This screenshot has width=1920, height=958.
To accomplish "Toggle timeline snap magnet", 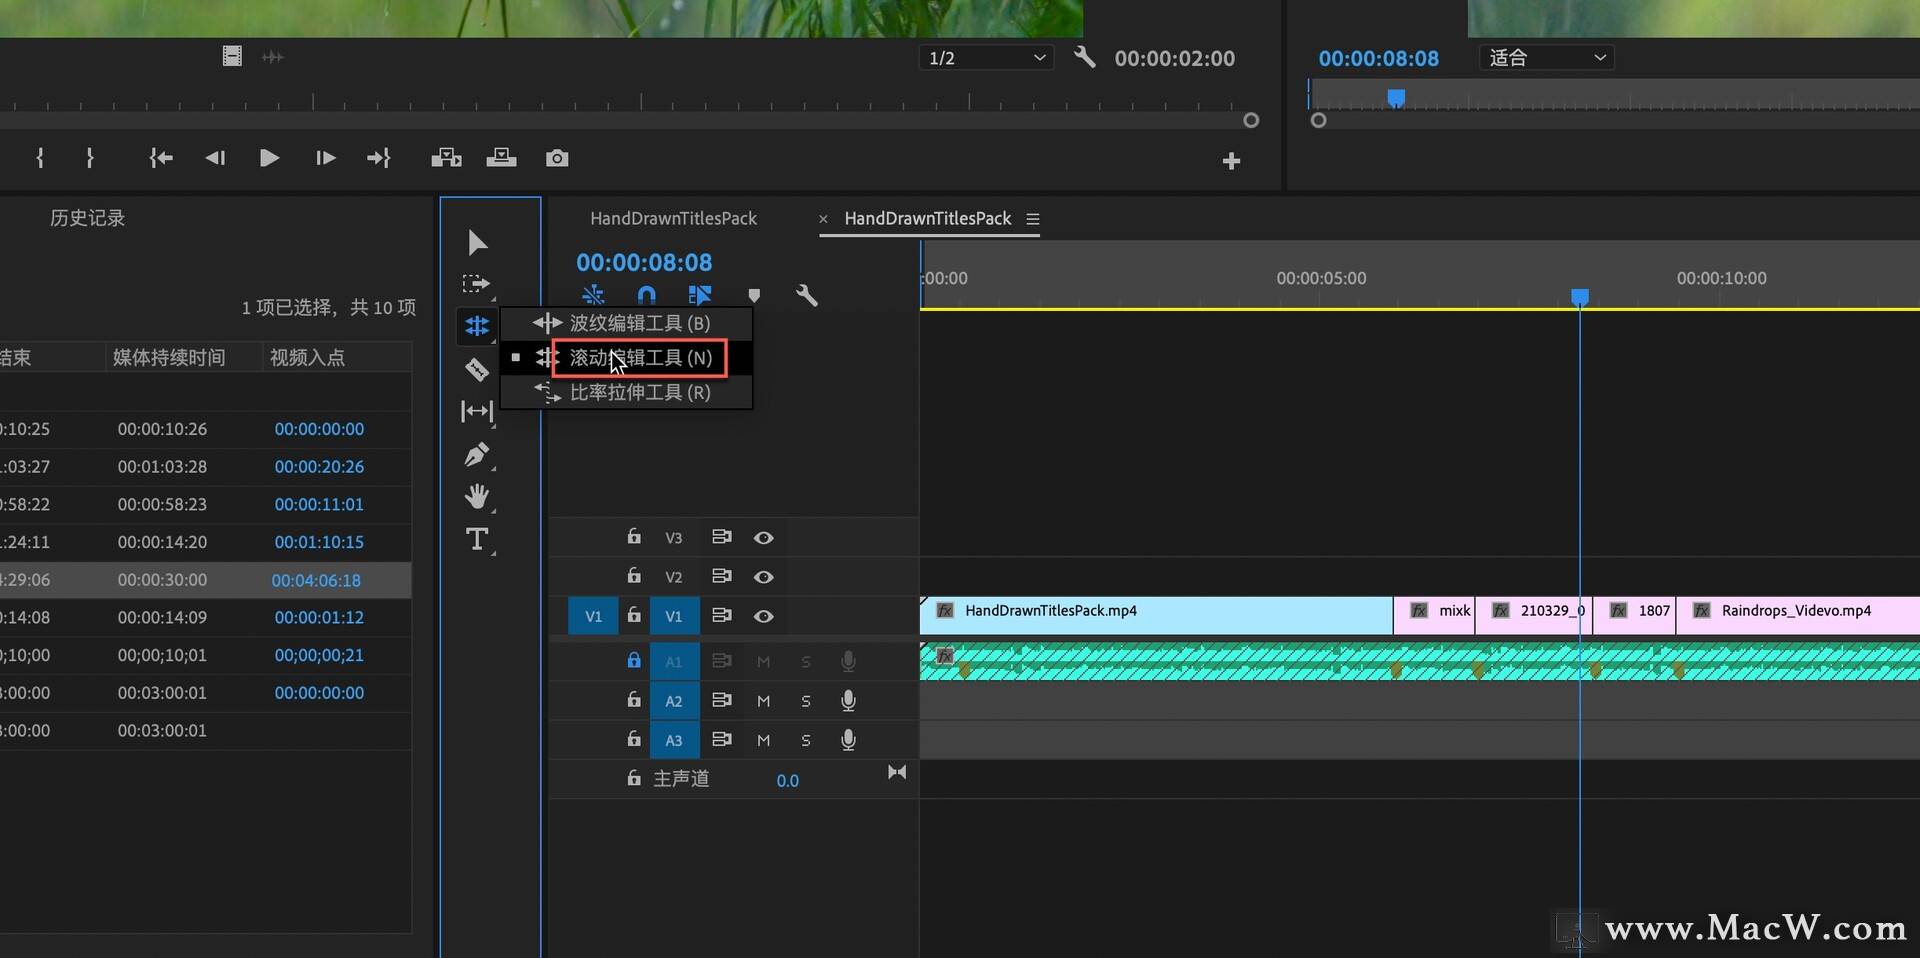I will tap(647, 295).
